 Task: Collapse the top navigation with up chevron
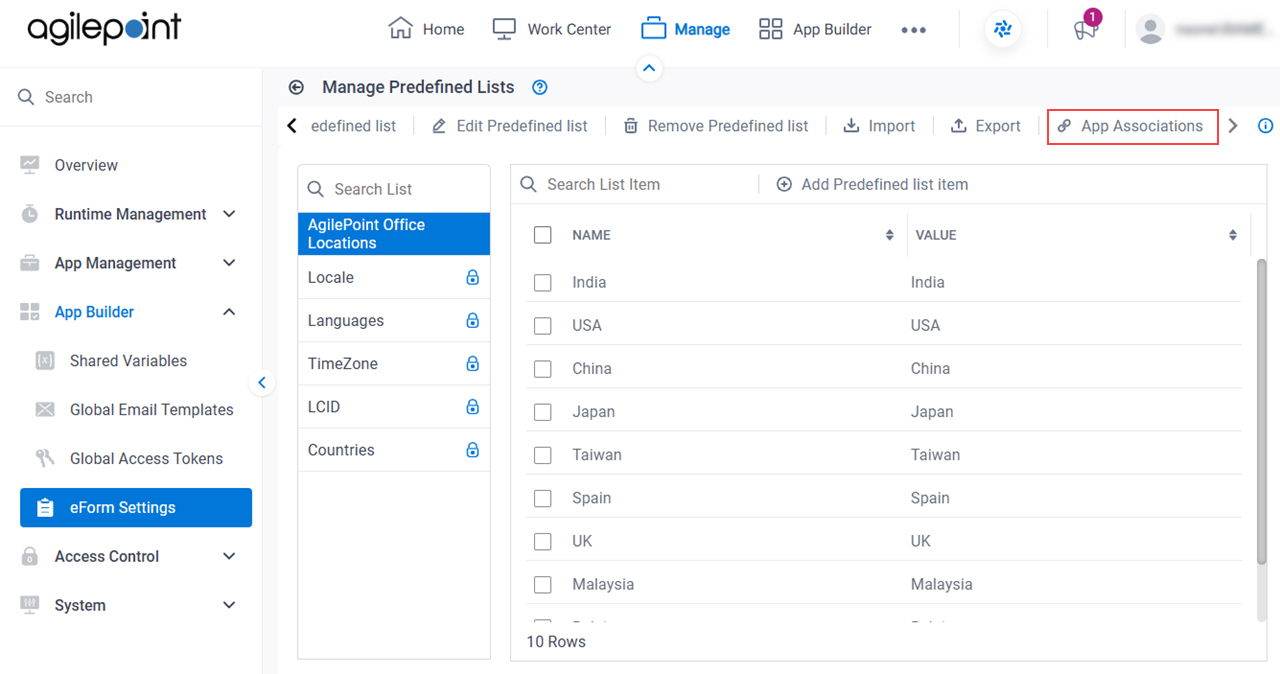[649, 68]
